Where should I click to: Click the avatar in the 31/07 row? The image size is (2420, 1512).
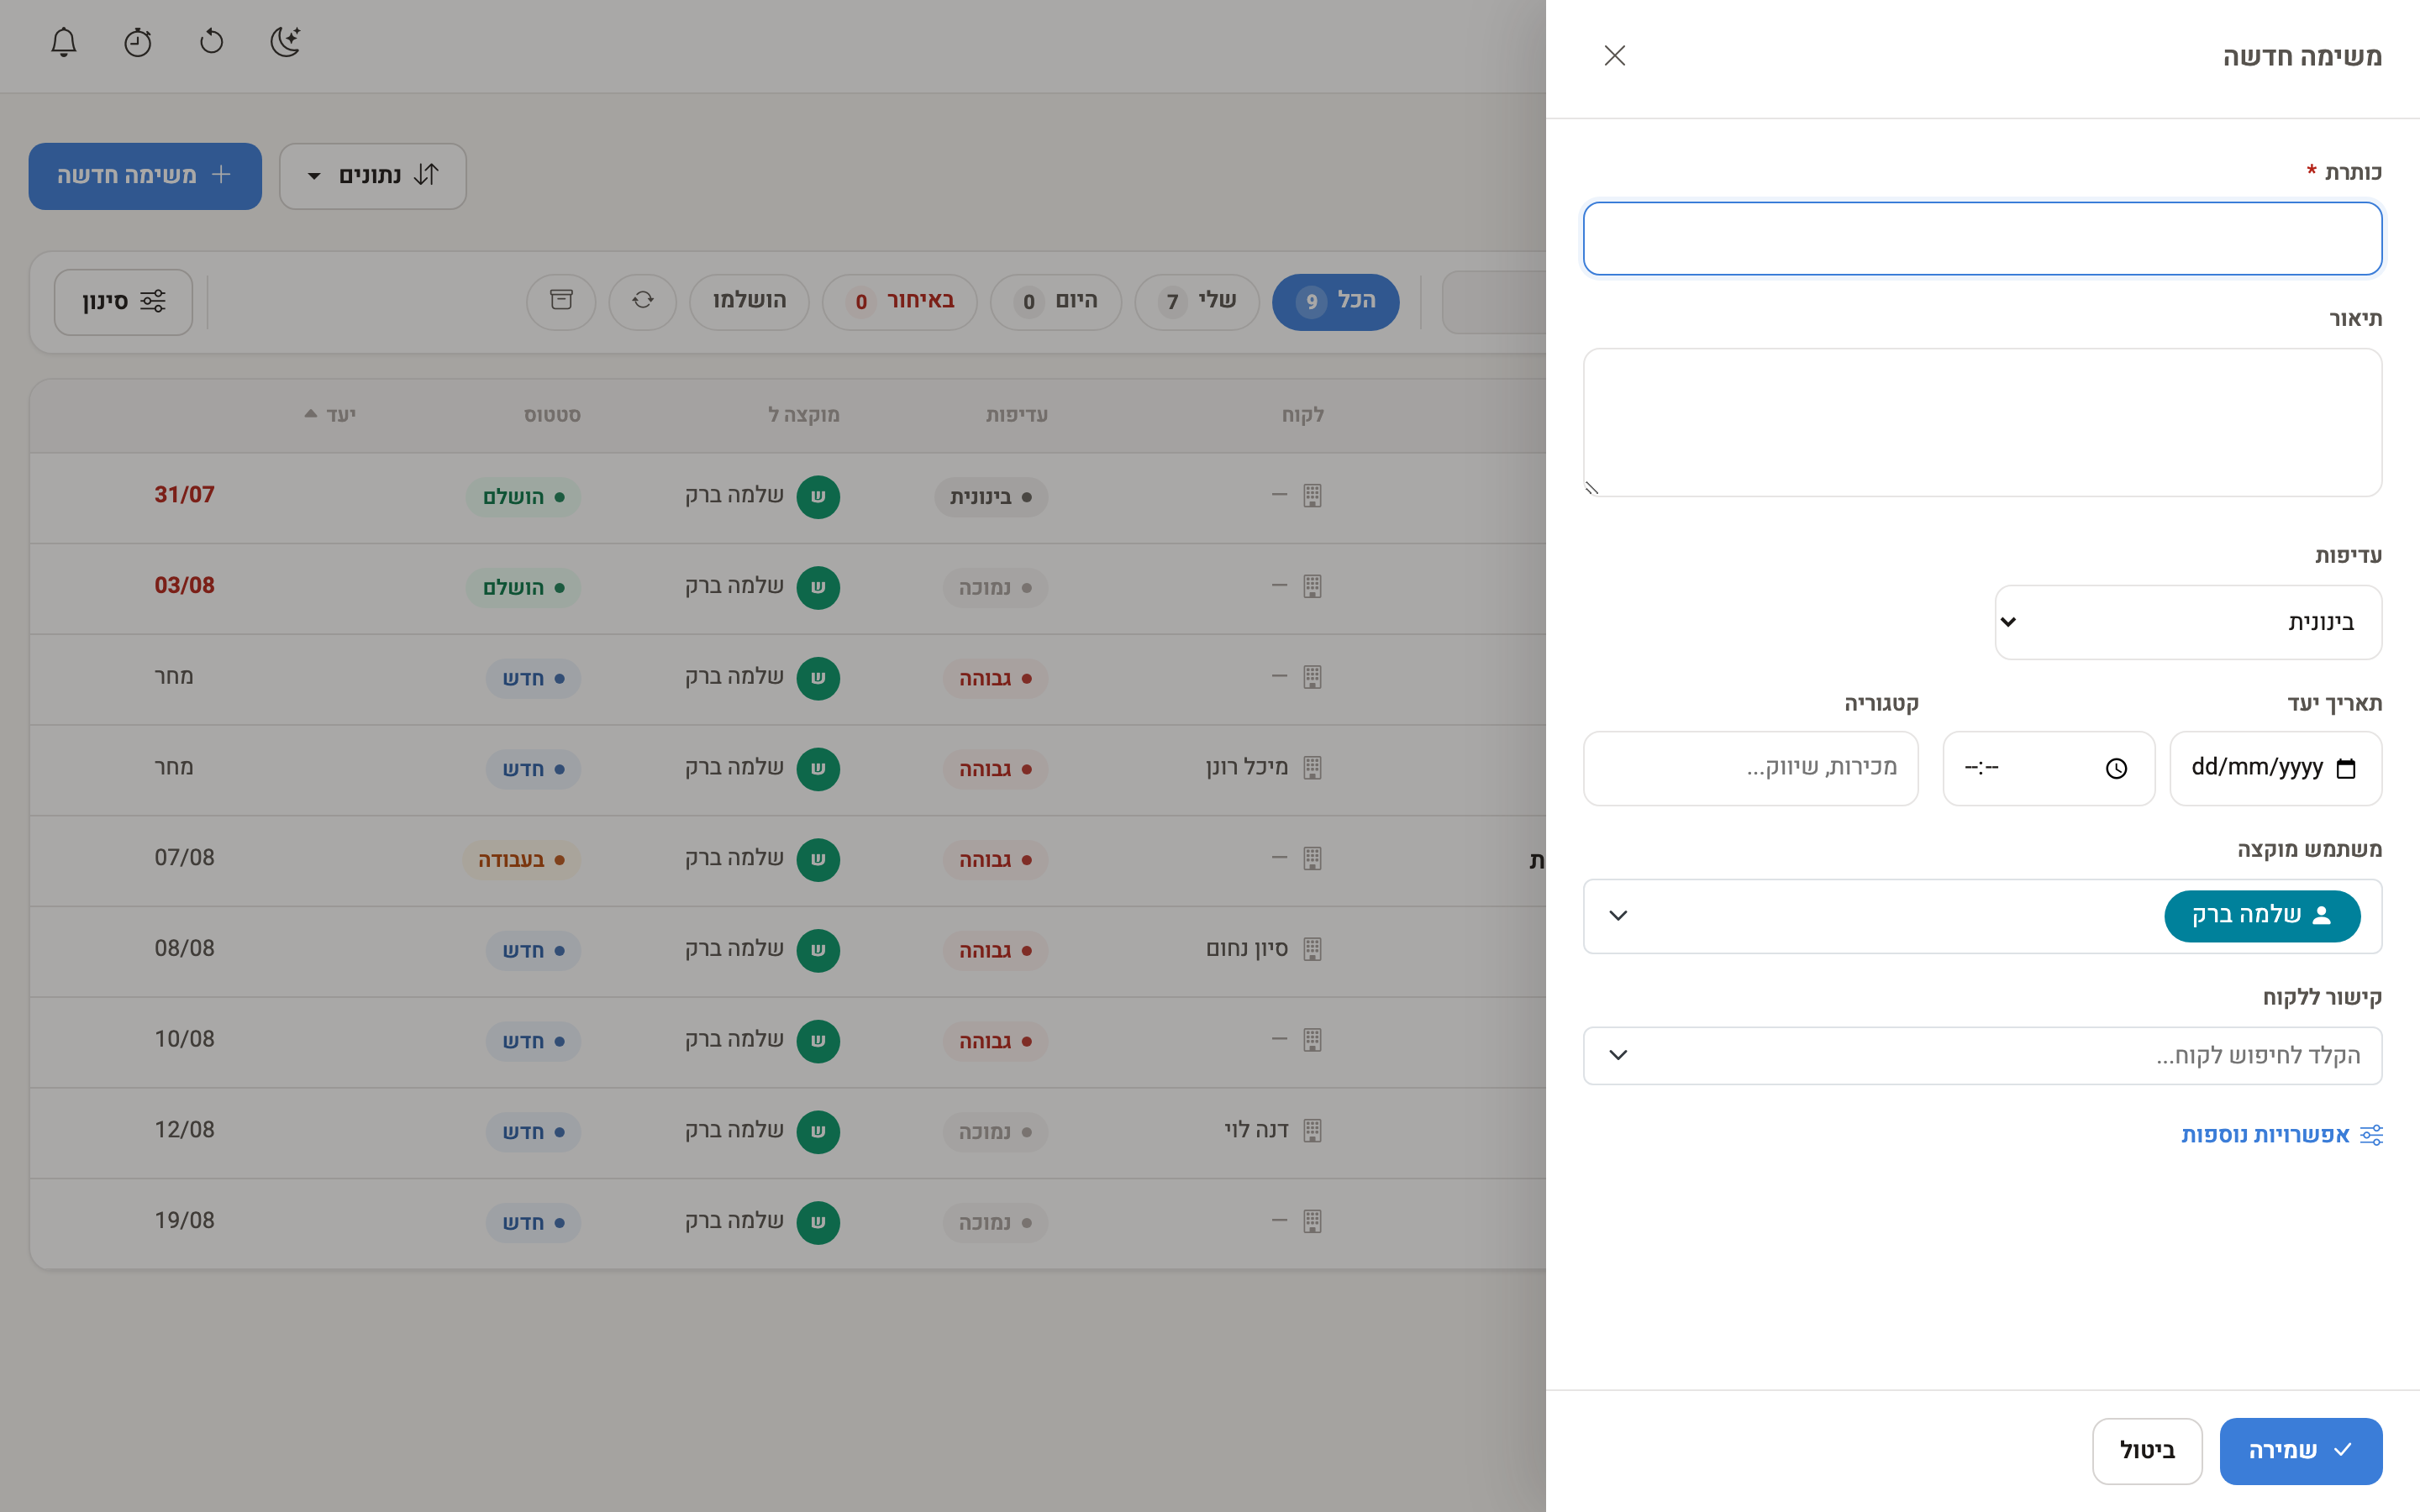click(x=818, y=497)
